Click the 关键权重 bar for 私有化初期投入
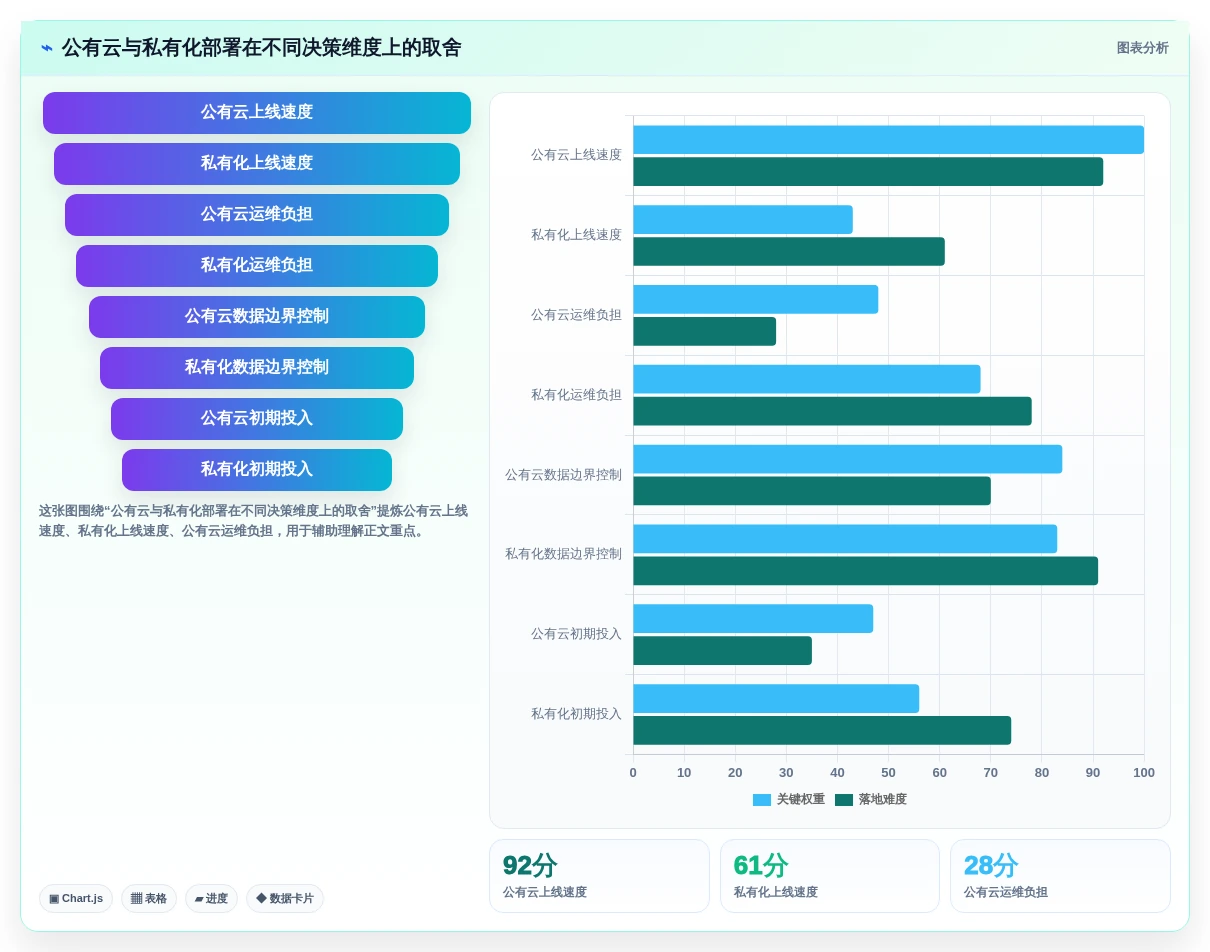 pyautogui.click(x=776, y=699)
